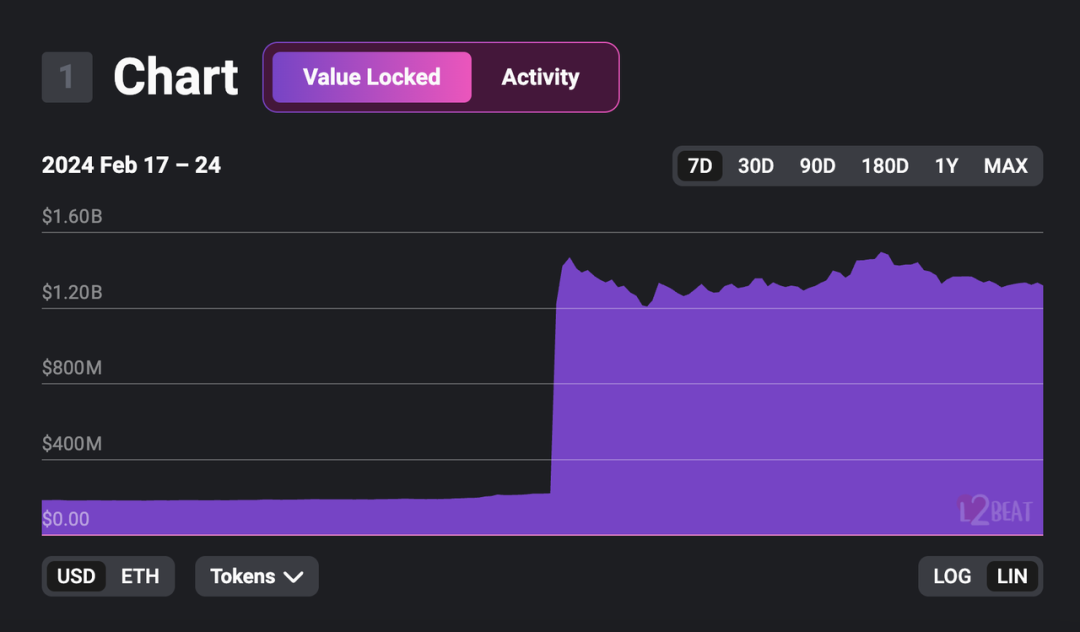Select the 180D time range

885,166
